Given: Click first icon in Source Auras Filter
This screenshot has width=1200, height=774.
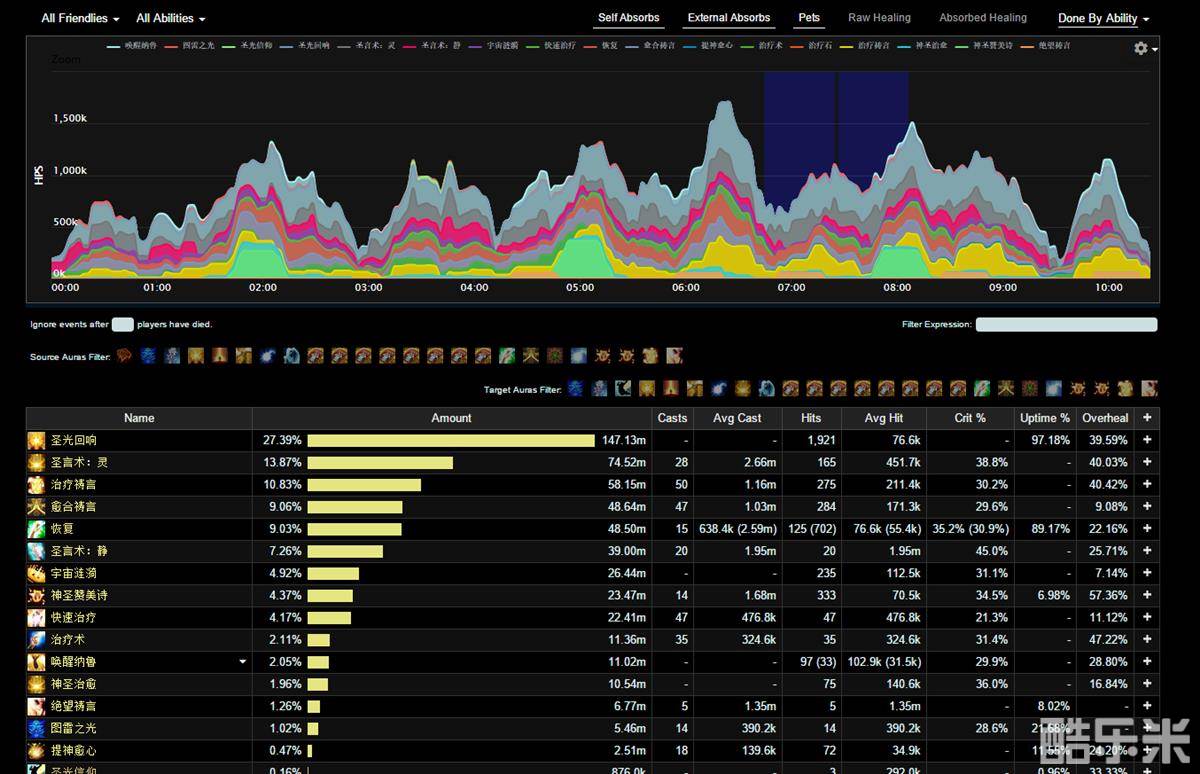Looking at the screenshot, I should [x=125, y=356].
